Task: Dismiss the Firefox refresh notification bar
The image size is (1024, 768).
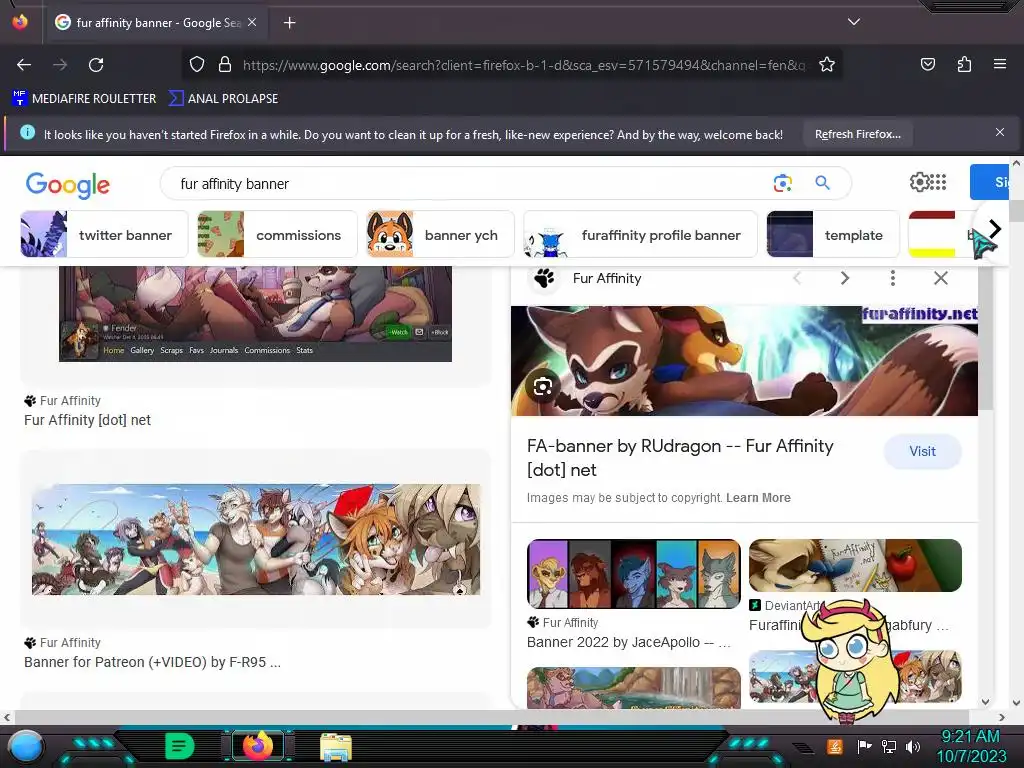Action: click(x=999, y=133)
